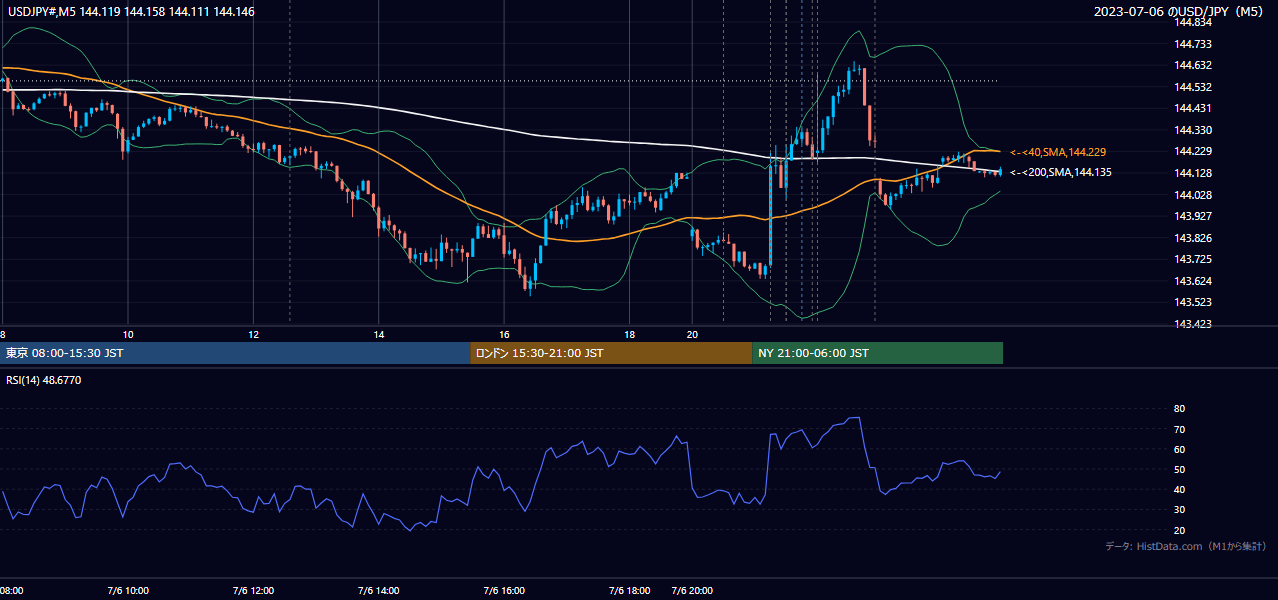
Task: Select the 東京 08:00-15:30 JST session bar
Action: pos(235,353)
